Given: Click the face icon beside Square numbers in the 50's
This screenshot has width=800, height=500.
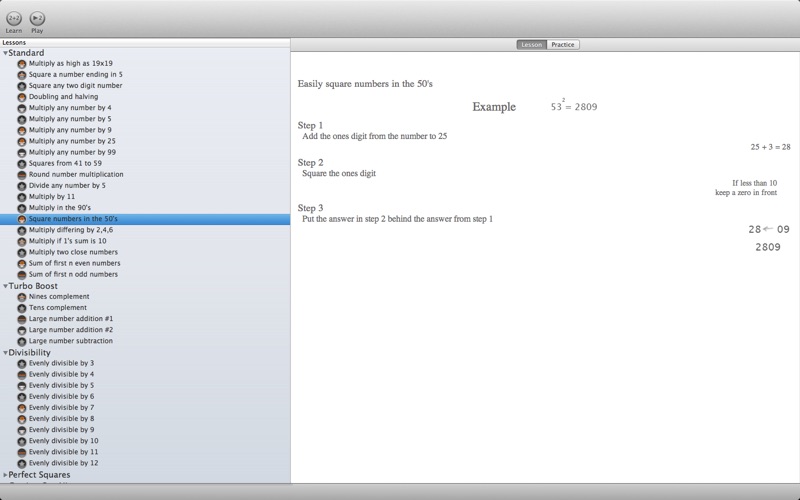Looking at the screenshot, I should 21,219.
